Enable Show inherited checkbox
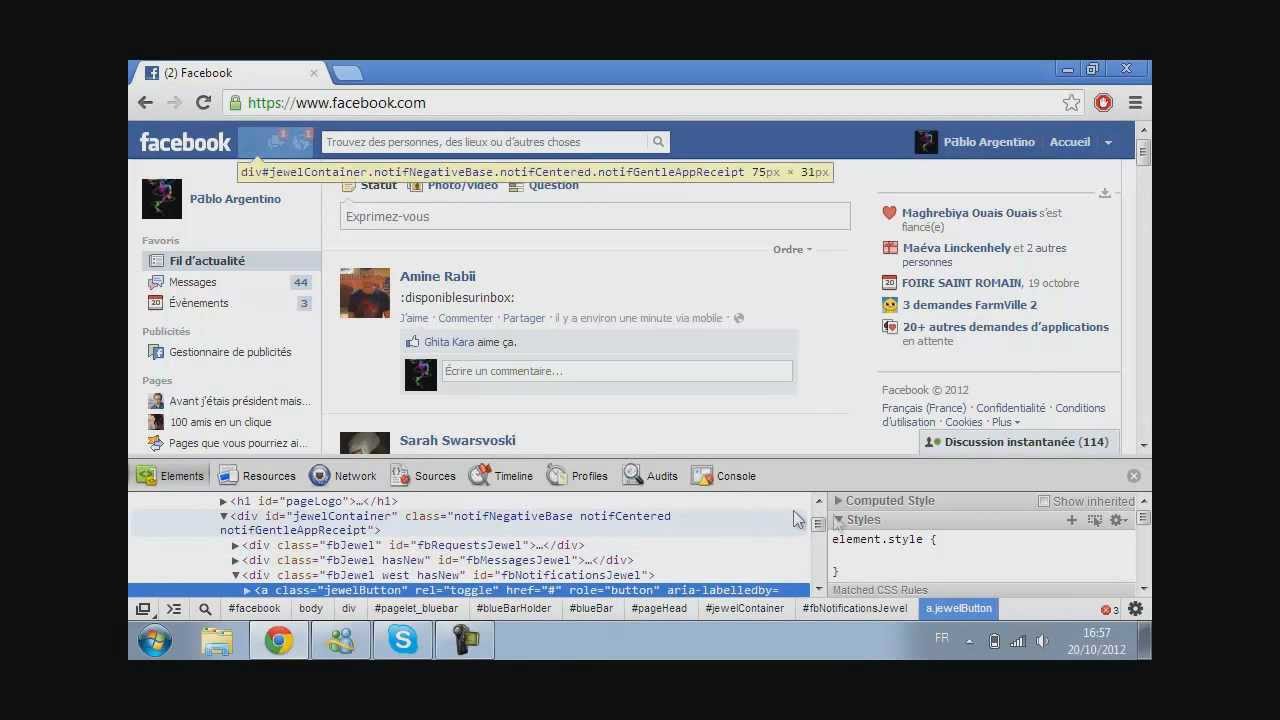Viewport: 1280px width, 720px height. [x=1044, y=501]
